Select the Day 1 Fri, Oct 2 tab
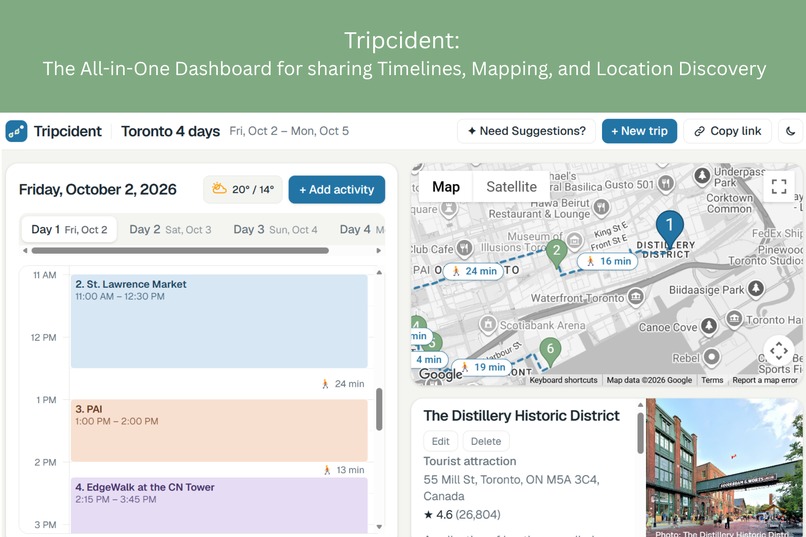The image size is (806, 537). click(x=69, y=229)
